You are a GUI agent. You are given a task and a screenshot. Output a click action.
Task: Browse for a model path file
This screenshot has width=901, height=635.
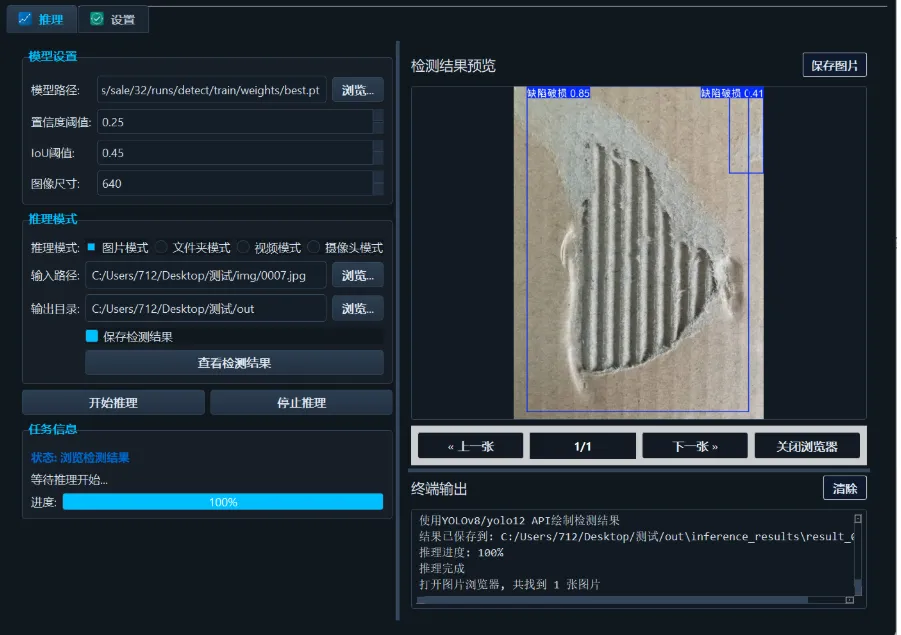pos(356,89)
